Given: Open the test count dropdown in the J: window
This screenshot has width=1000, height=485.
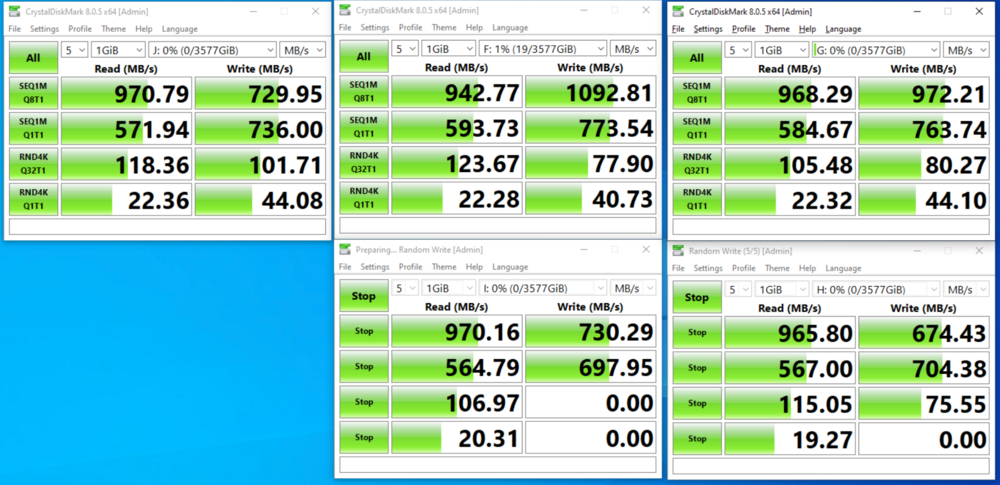Looking at the screenshot, I should [74, 50].
